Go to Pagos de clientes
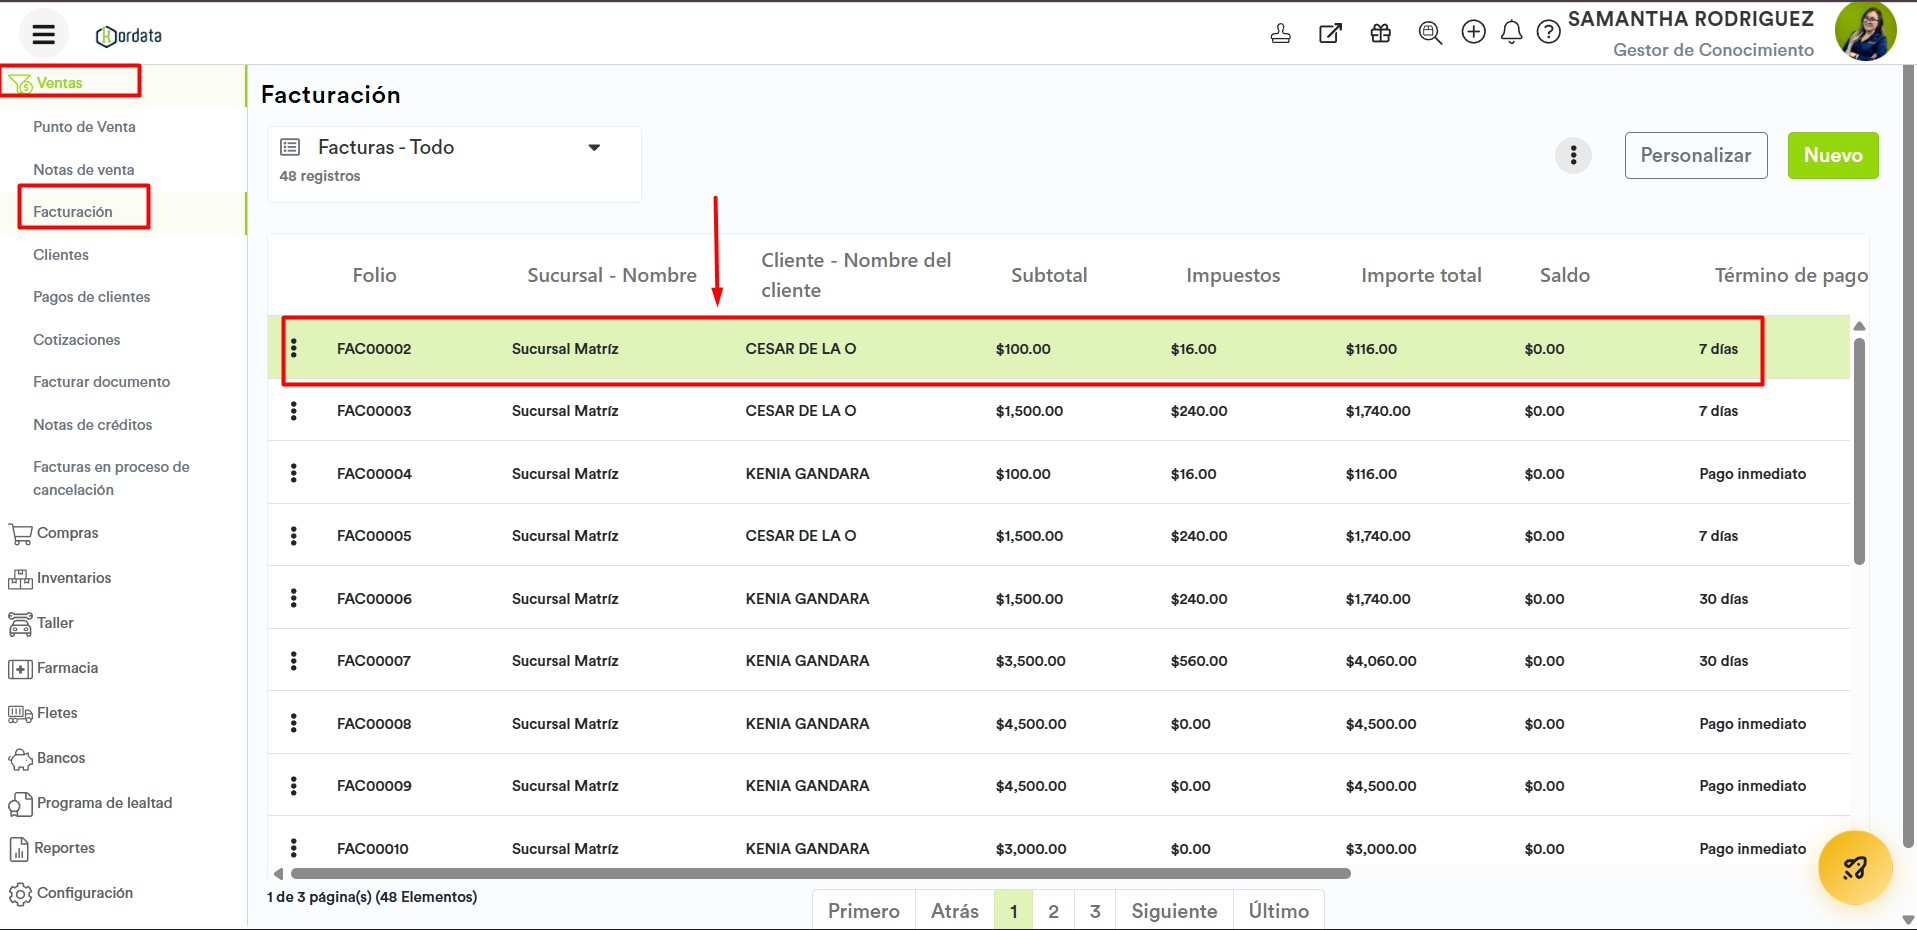Viewport: 1917px width, 930px height. 92,297
